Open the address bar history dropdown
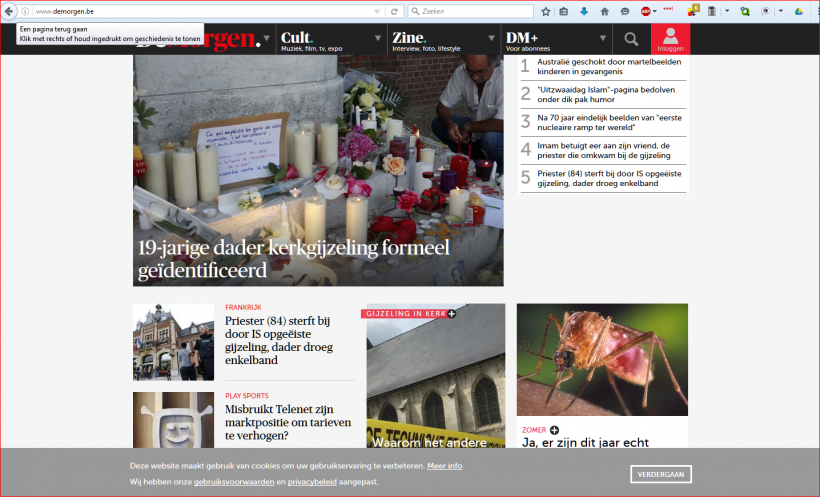Screen dimensions: 820x497 point(377,11)
